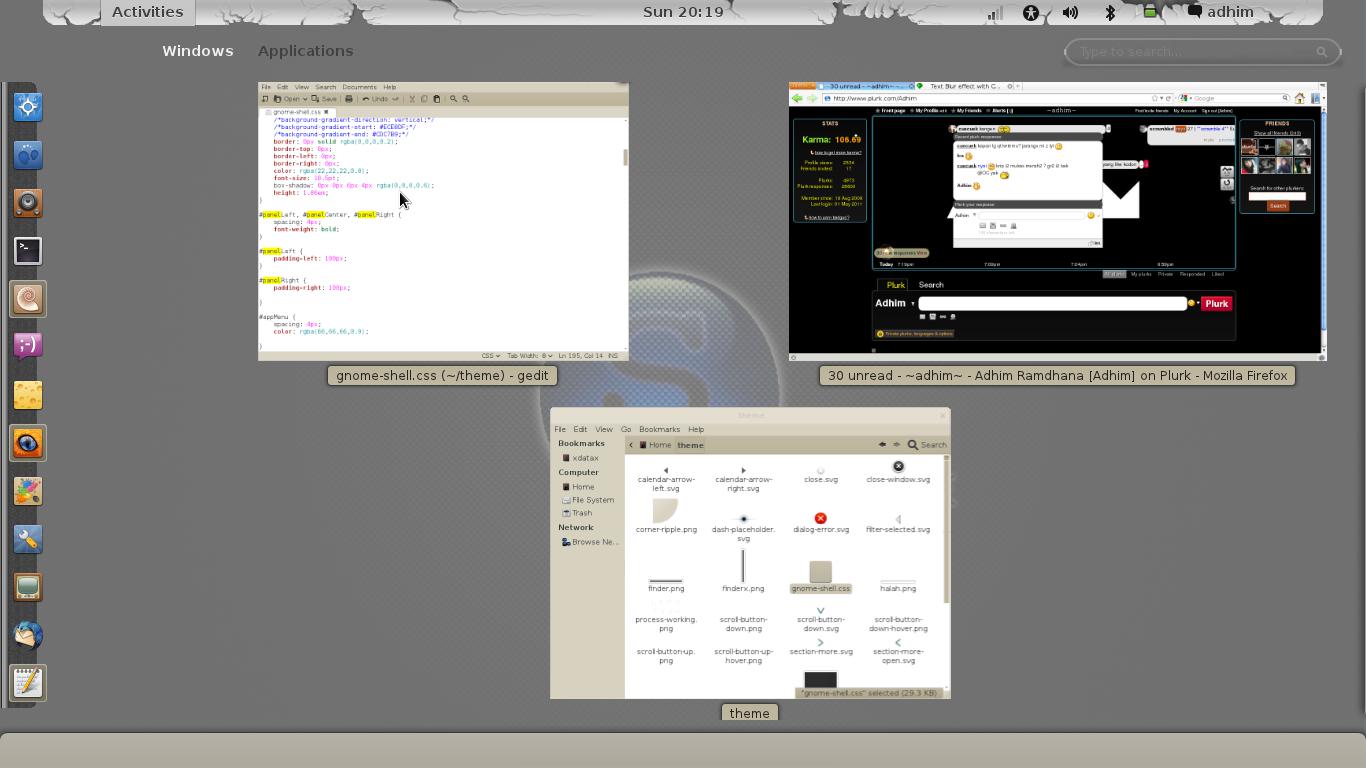
Task: Open the blue GNOME footprint dash icon
Action: [28, 155]
